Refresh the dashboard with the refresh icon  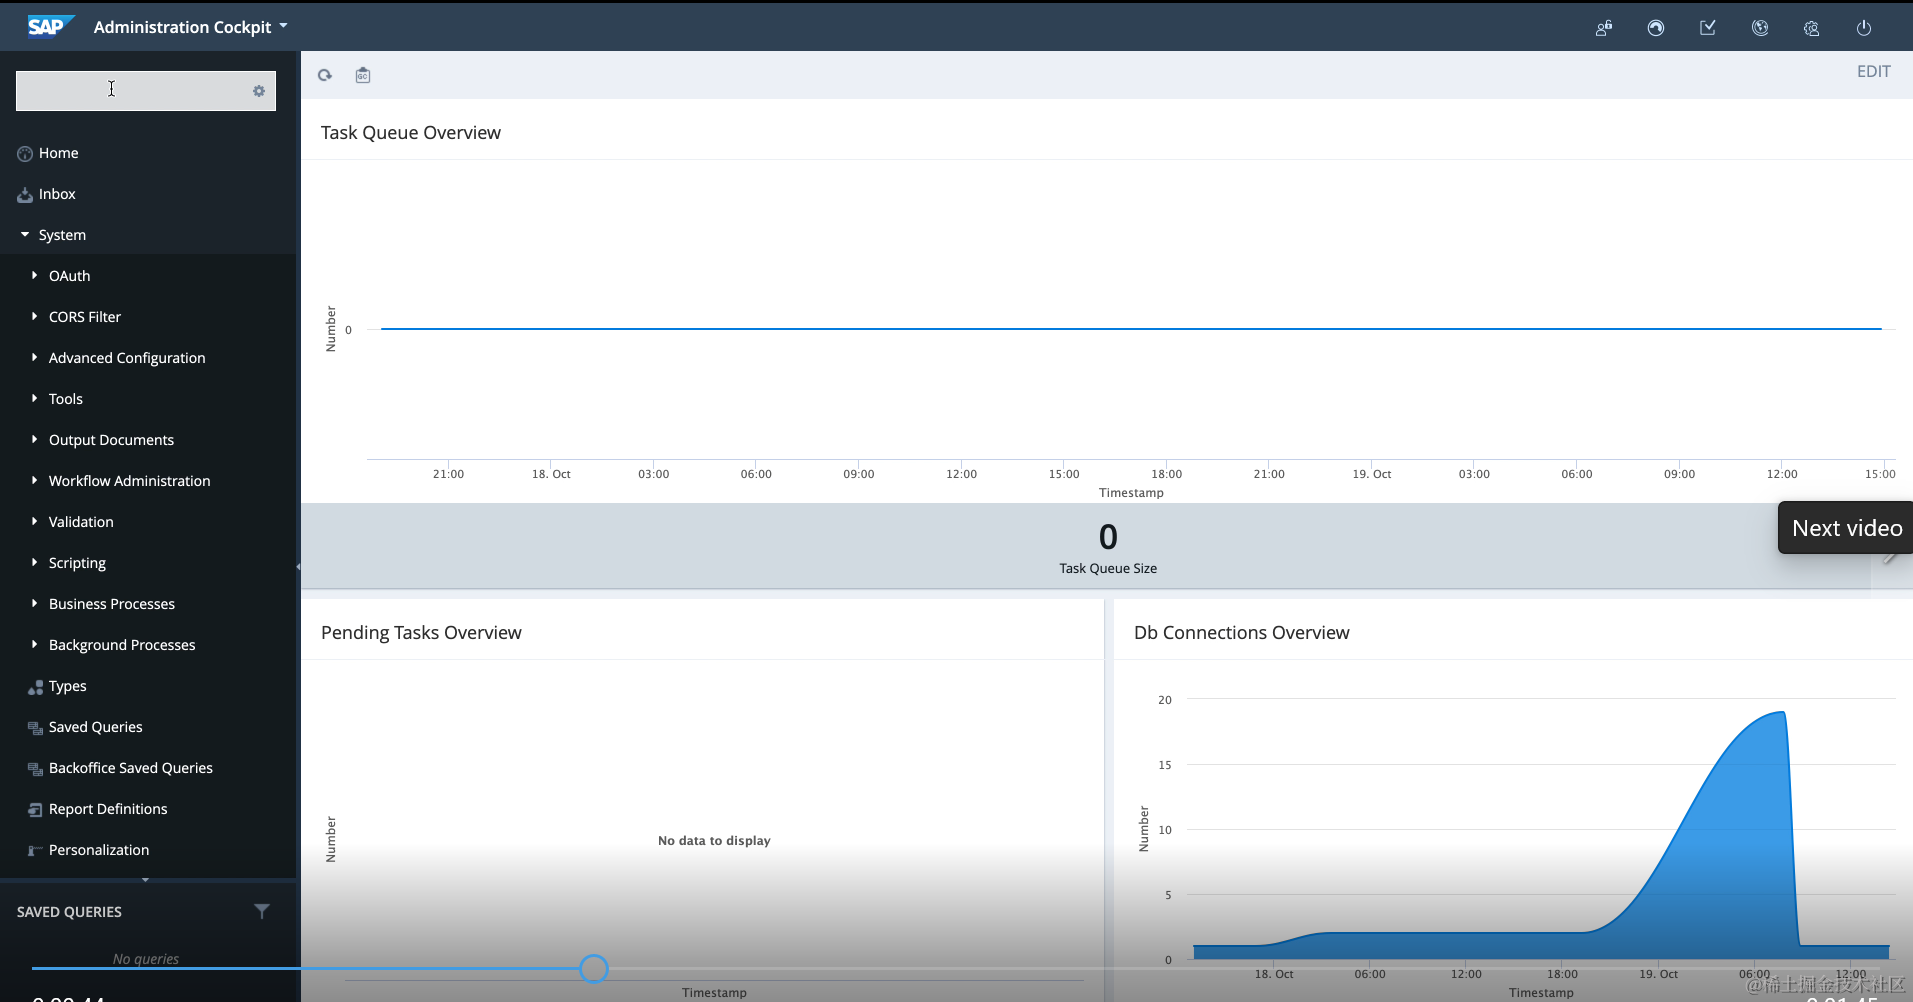pos(325,75)
